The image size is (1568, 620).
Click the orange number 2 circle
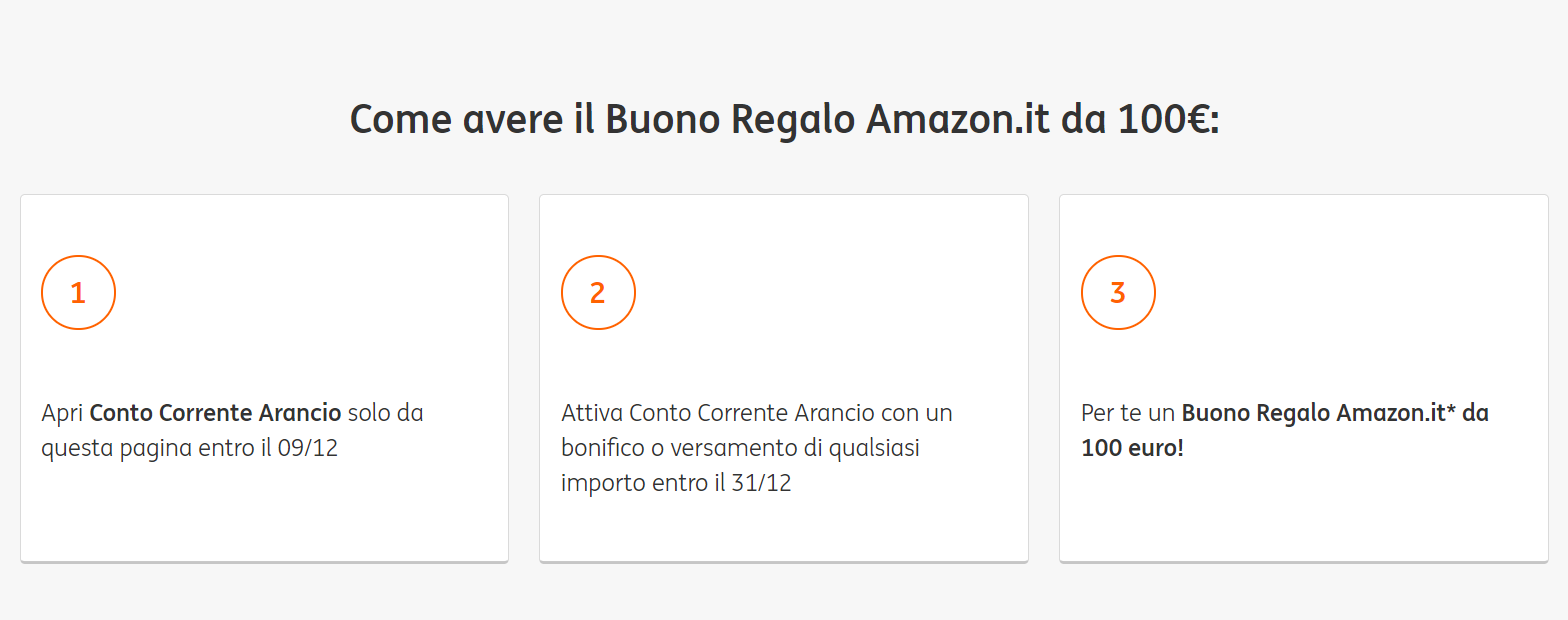(598, 293)
